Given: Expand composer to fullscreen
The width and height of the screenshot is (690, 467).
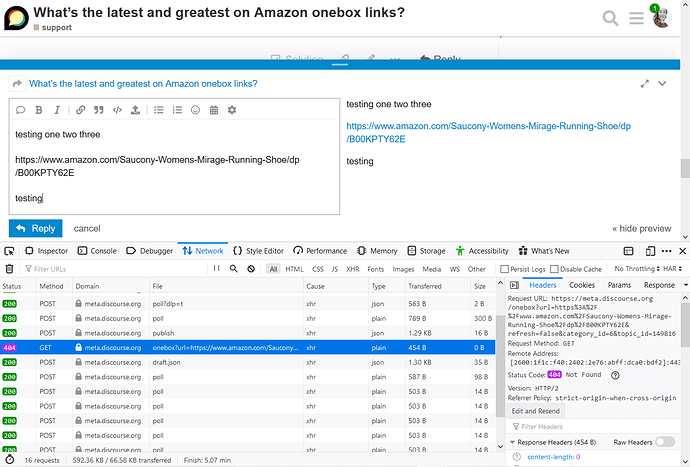Looking at the screenshot, I should (x=645, y=84).
